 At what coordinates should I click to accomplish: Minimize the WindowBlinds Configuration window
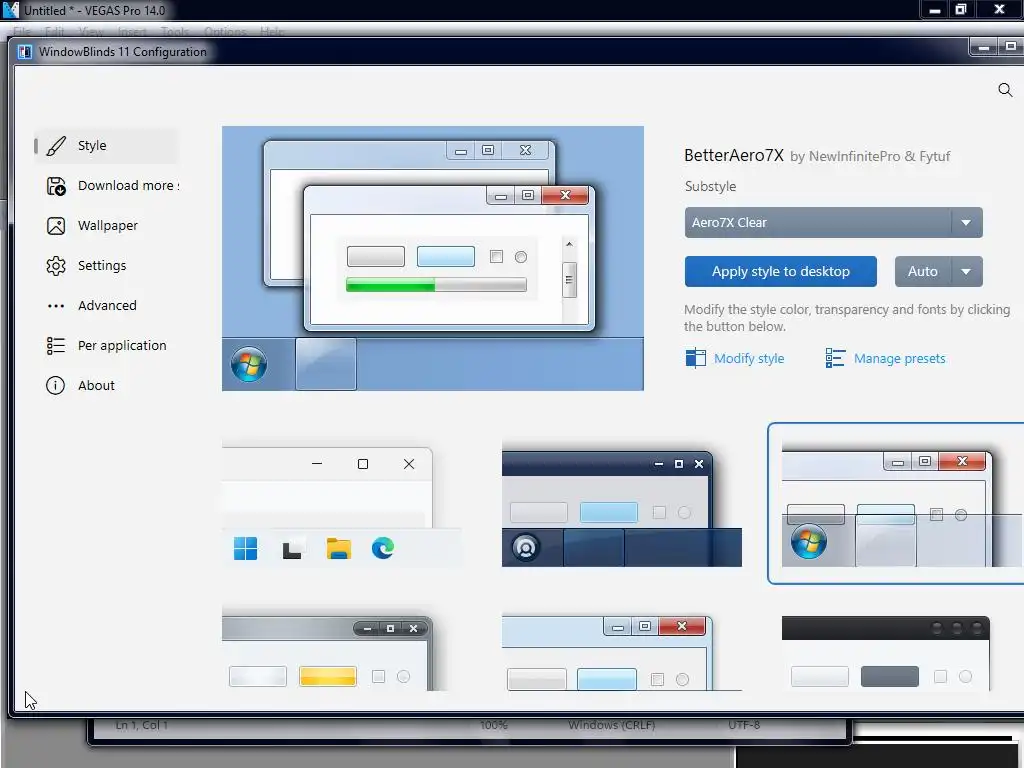pos(984,47)
